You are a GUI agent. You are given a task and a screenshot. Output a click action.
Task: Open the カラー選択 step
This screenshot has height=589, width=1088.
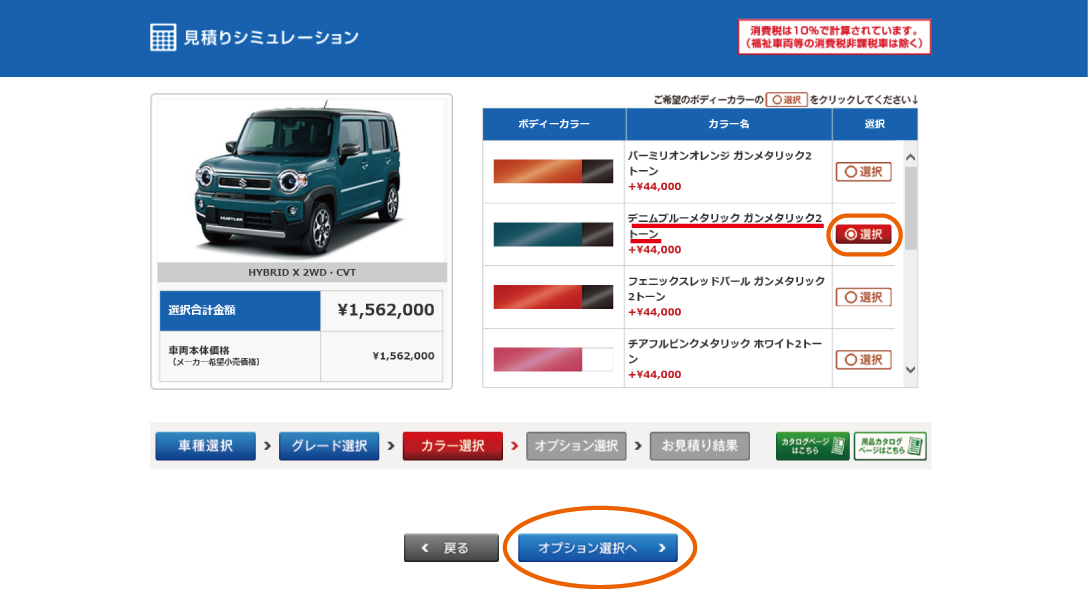[452, 446]
